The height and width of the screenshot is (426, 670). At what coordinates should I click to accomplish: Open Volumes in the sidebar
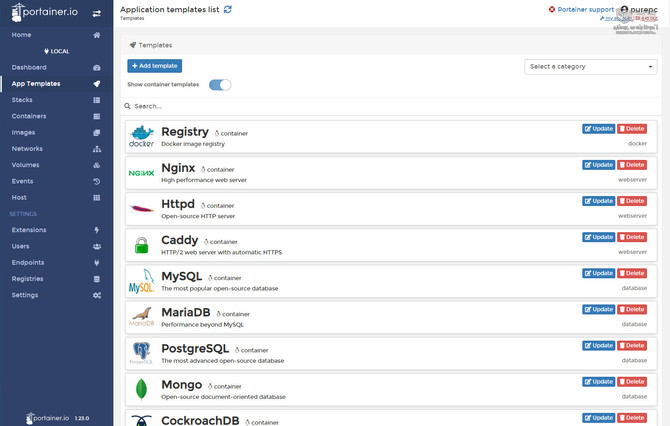pos(26,165)
